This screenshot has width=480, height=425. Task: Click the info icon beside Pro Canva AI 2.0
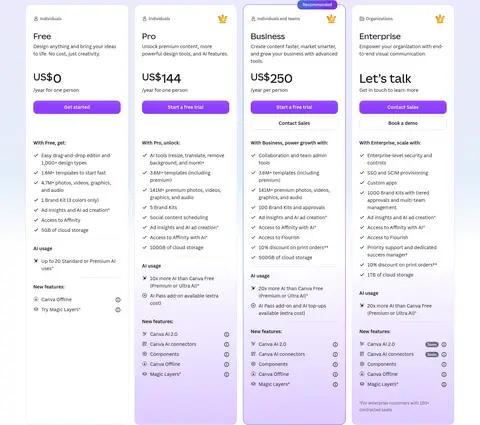[226, 334]
